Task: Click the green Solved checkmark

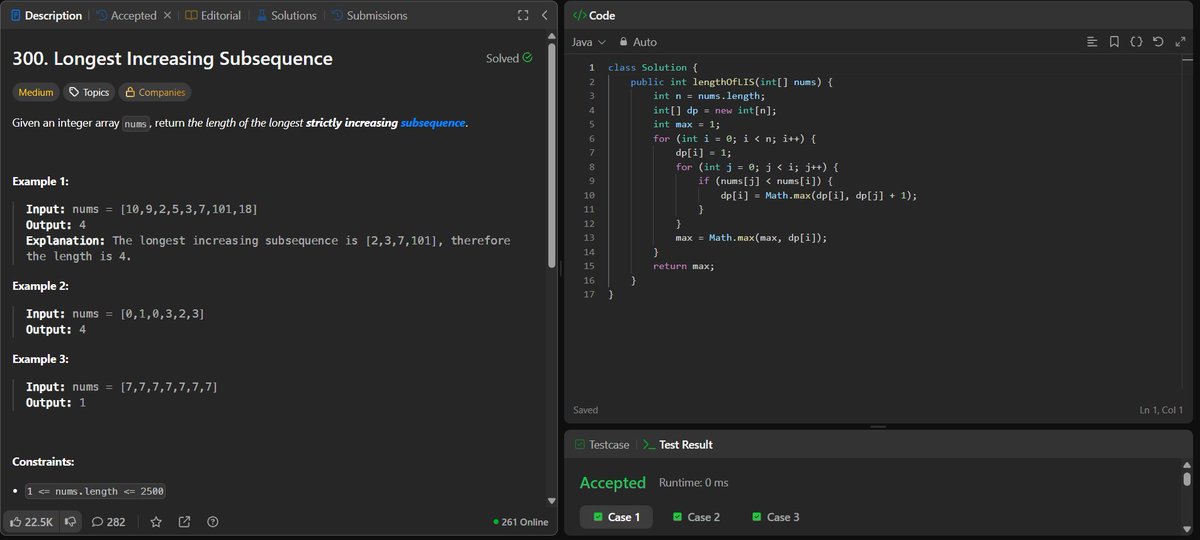Action: (527, 58)
